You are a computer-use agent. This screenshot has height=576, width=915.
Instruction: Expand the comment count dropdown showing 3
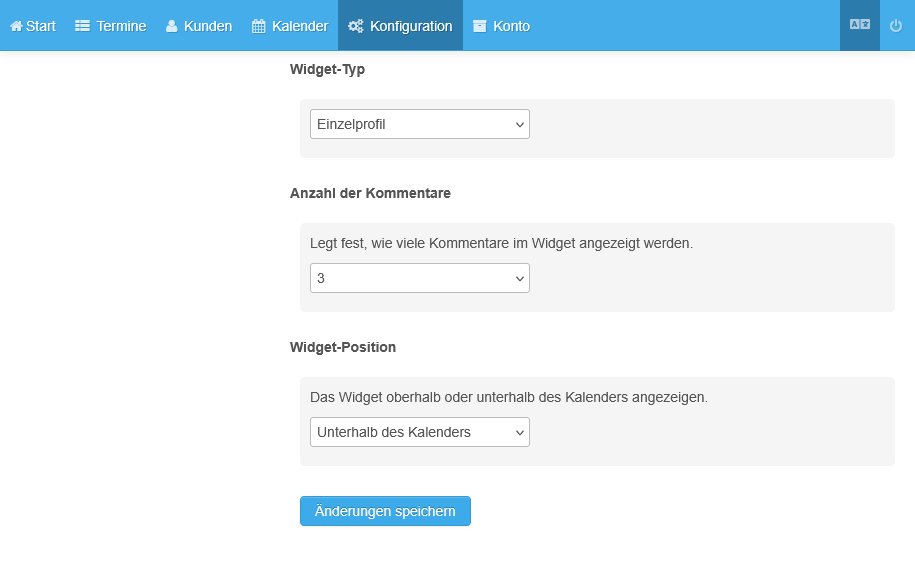coord(419,278)
